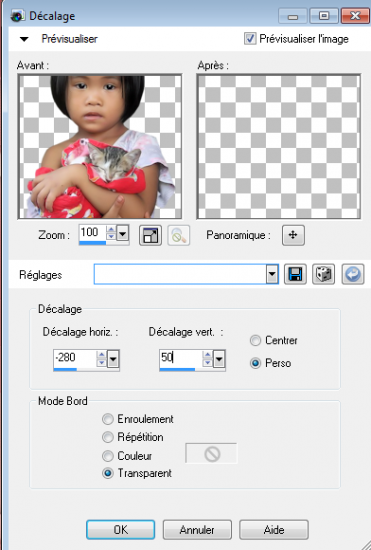Reset to defaults with the blue arrow icon
The height and width of the screenshot is (550, 371).
[x=352, y=274]
